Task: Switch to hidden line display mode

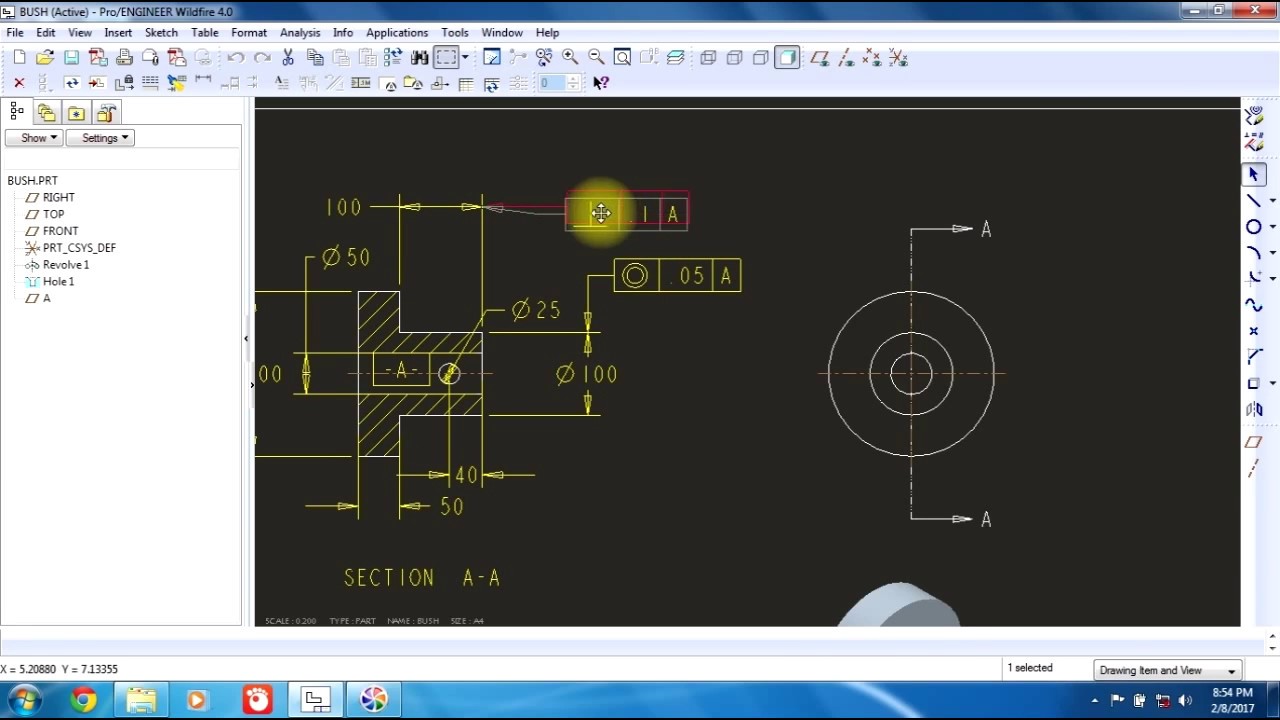Action: pos(734,58)
